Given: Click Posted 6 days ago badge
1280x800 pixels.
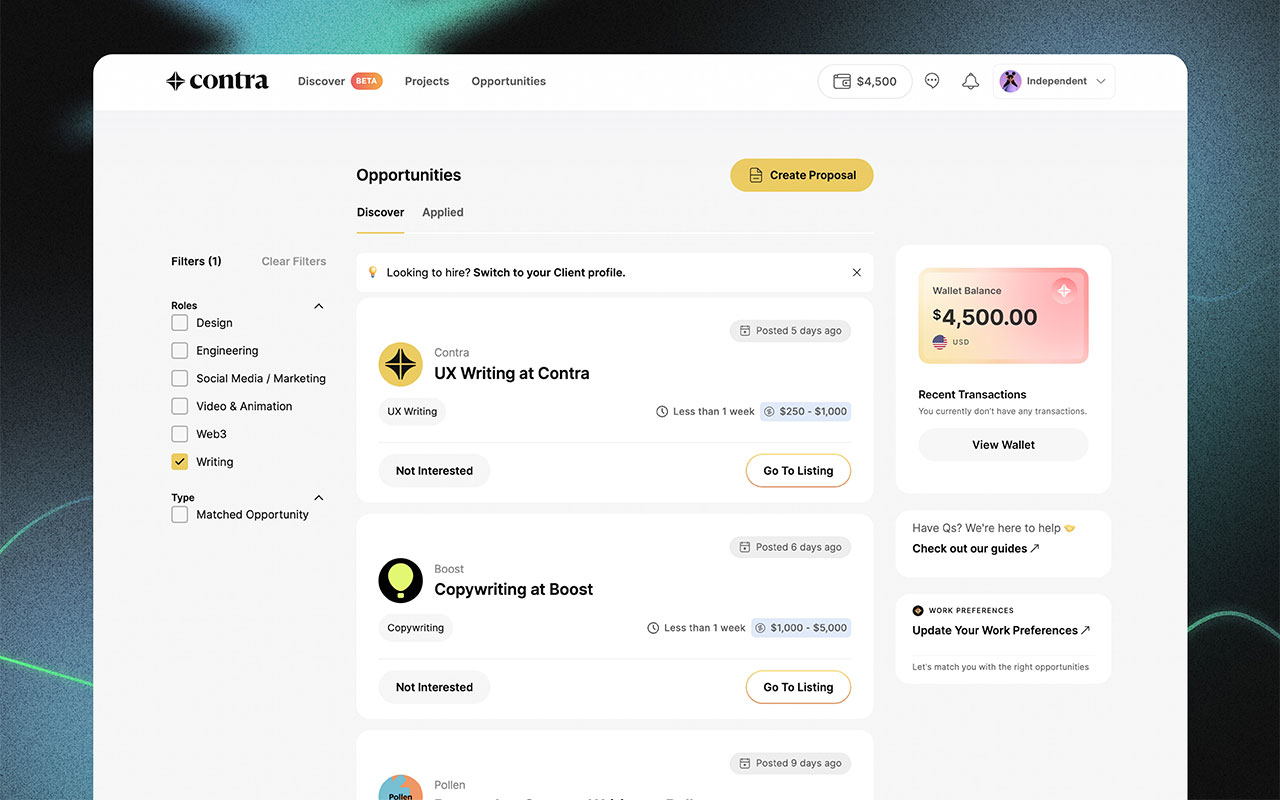Looking at the screenshot, I should click(790, 547).
